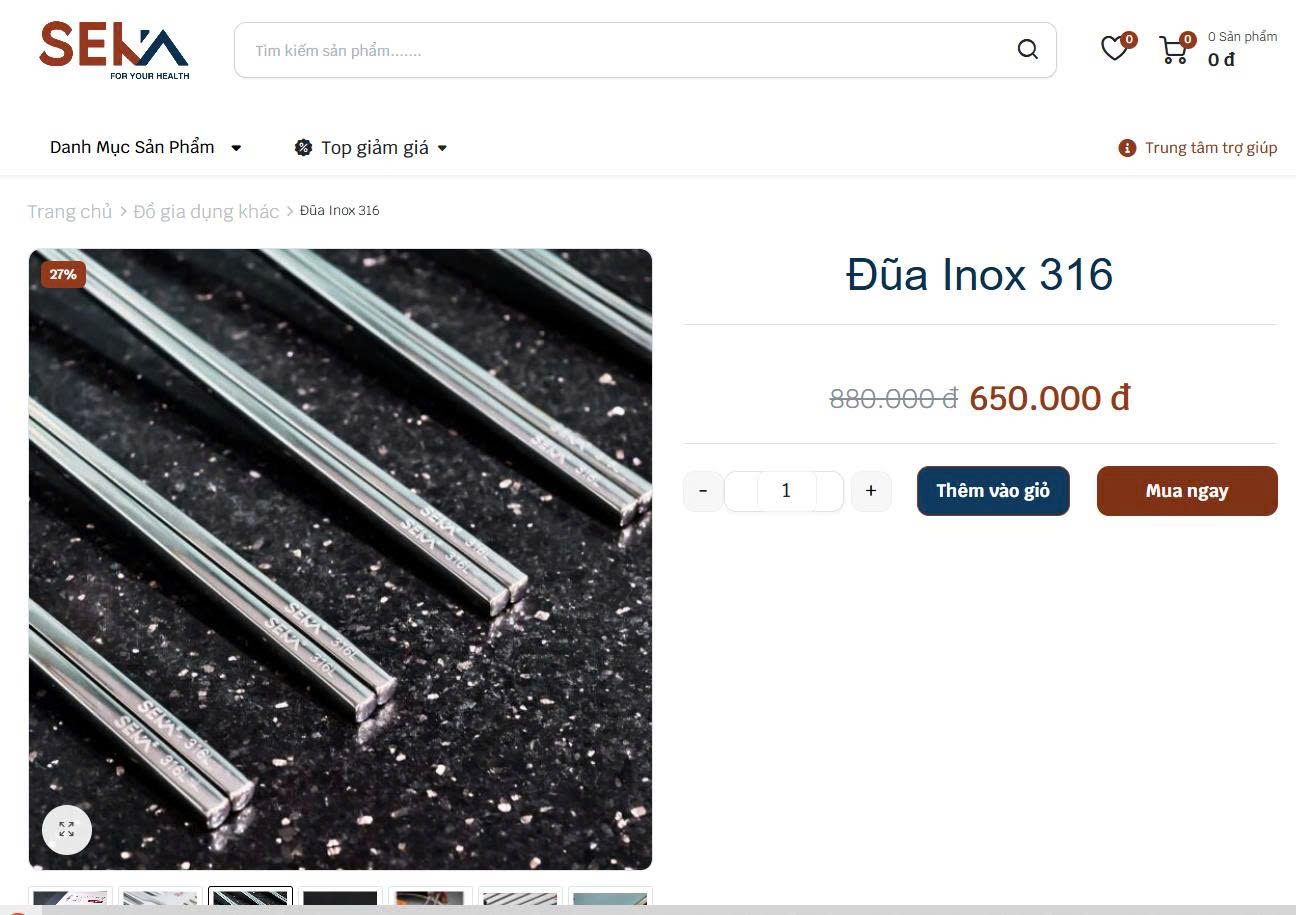Select the highlighted third product thumbnail
This screenshot has height=915, width=1296.
tap(250, 897)
